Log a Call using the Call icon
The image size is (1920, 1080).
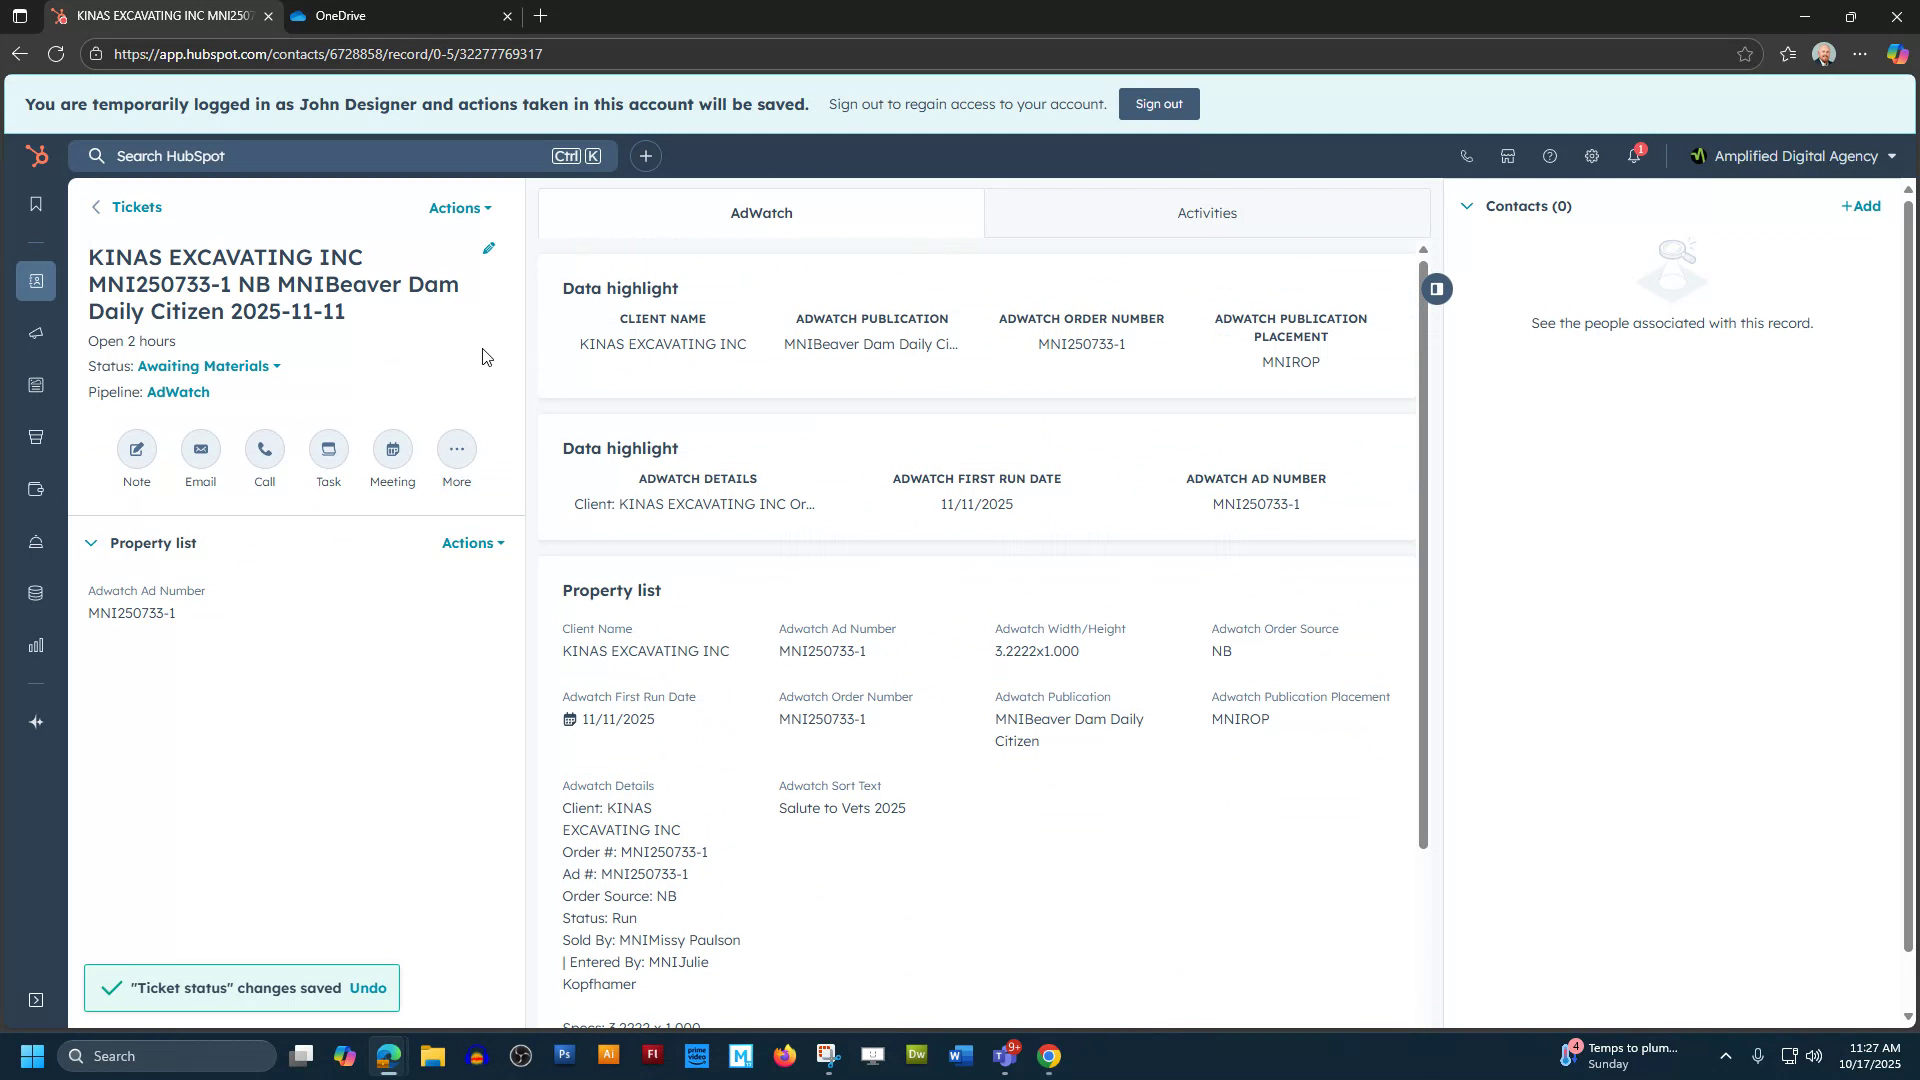[264, 449]
